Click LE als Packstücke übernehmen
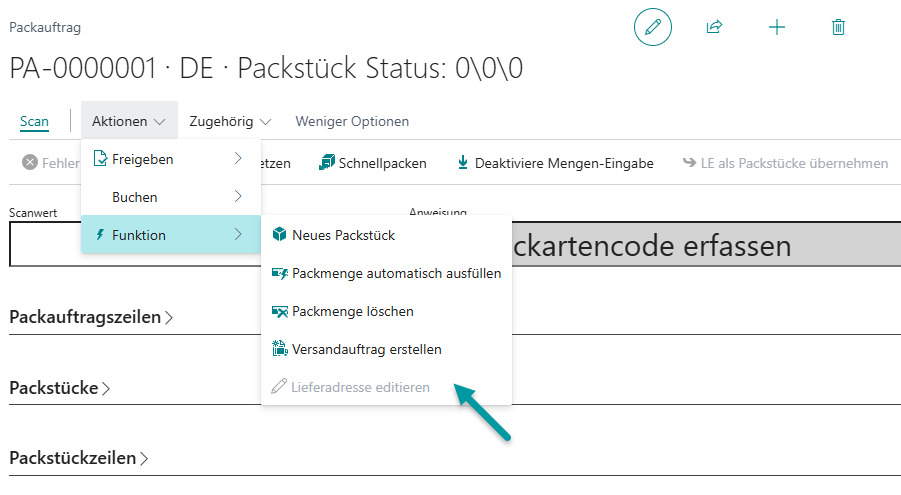This screenshot has width=901, height=495. pos(785,163)
